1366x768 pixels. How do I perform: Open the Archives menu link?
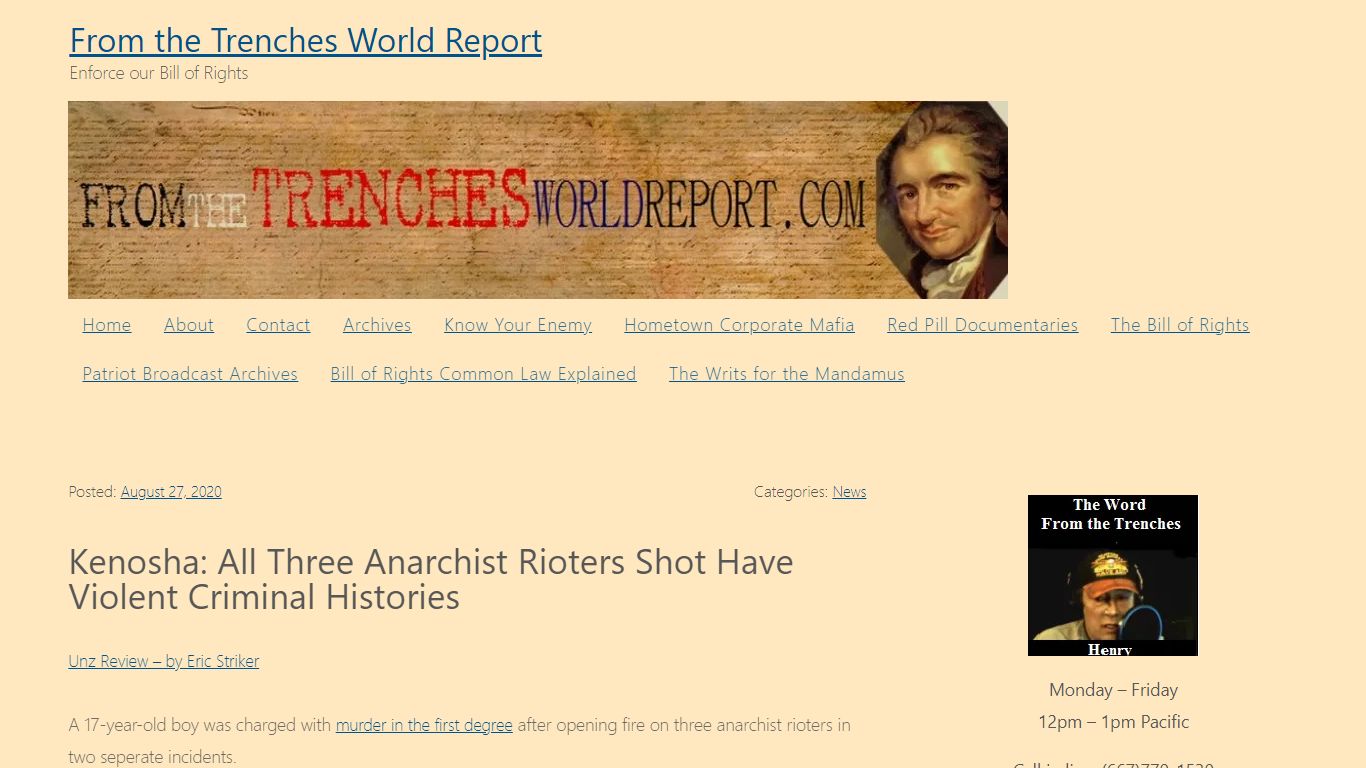[377, 325]
